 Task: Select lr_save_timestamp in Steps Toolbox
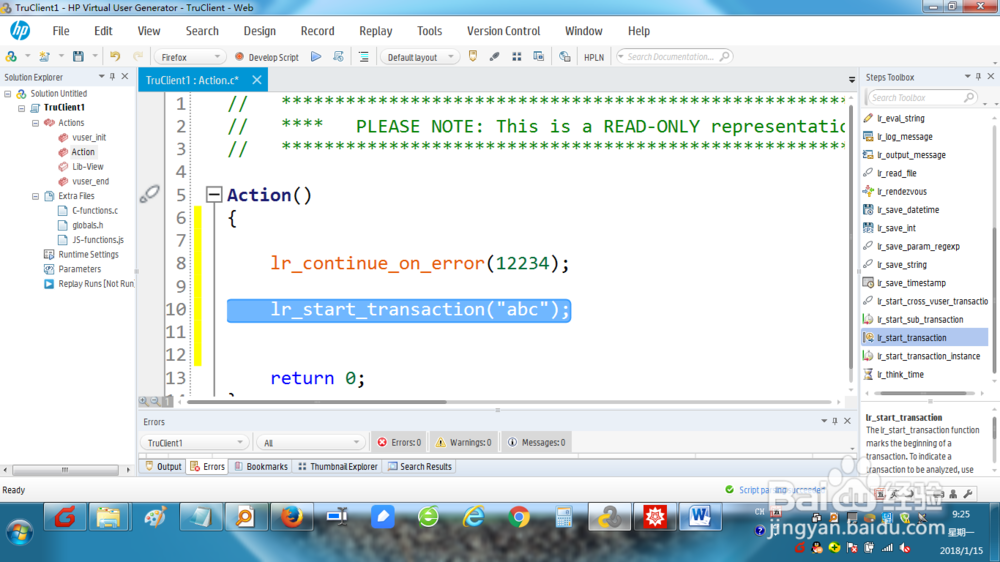point(911,283)
